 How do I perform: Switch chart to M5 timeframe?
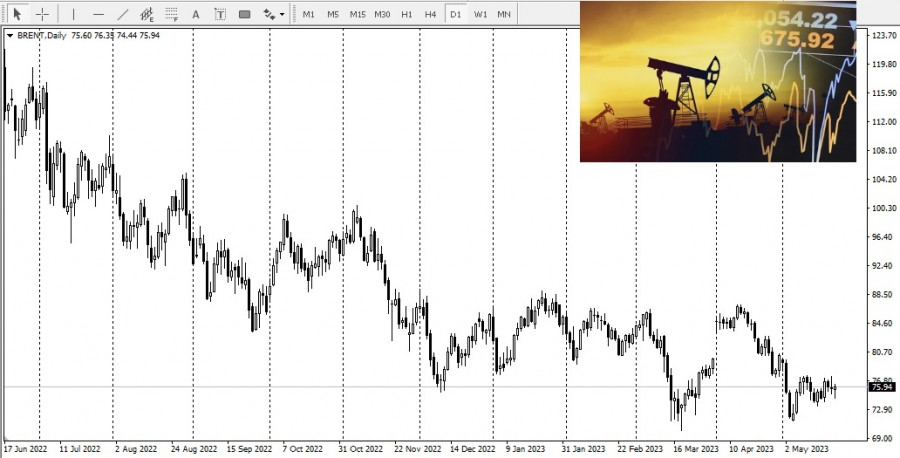coord(333,14)
